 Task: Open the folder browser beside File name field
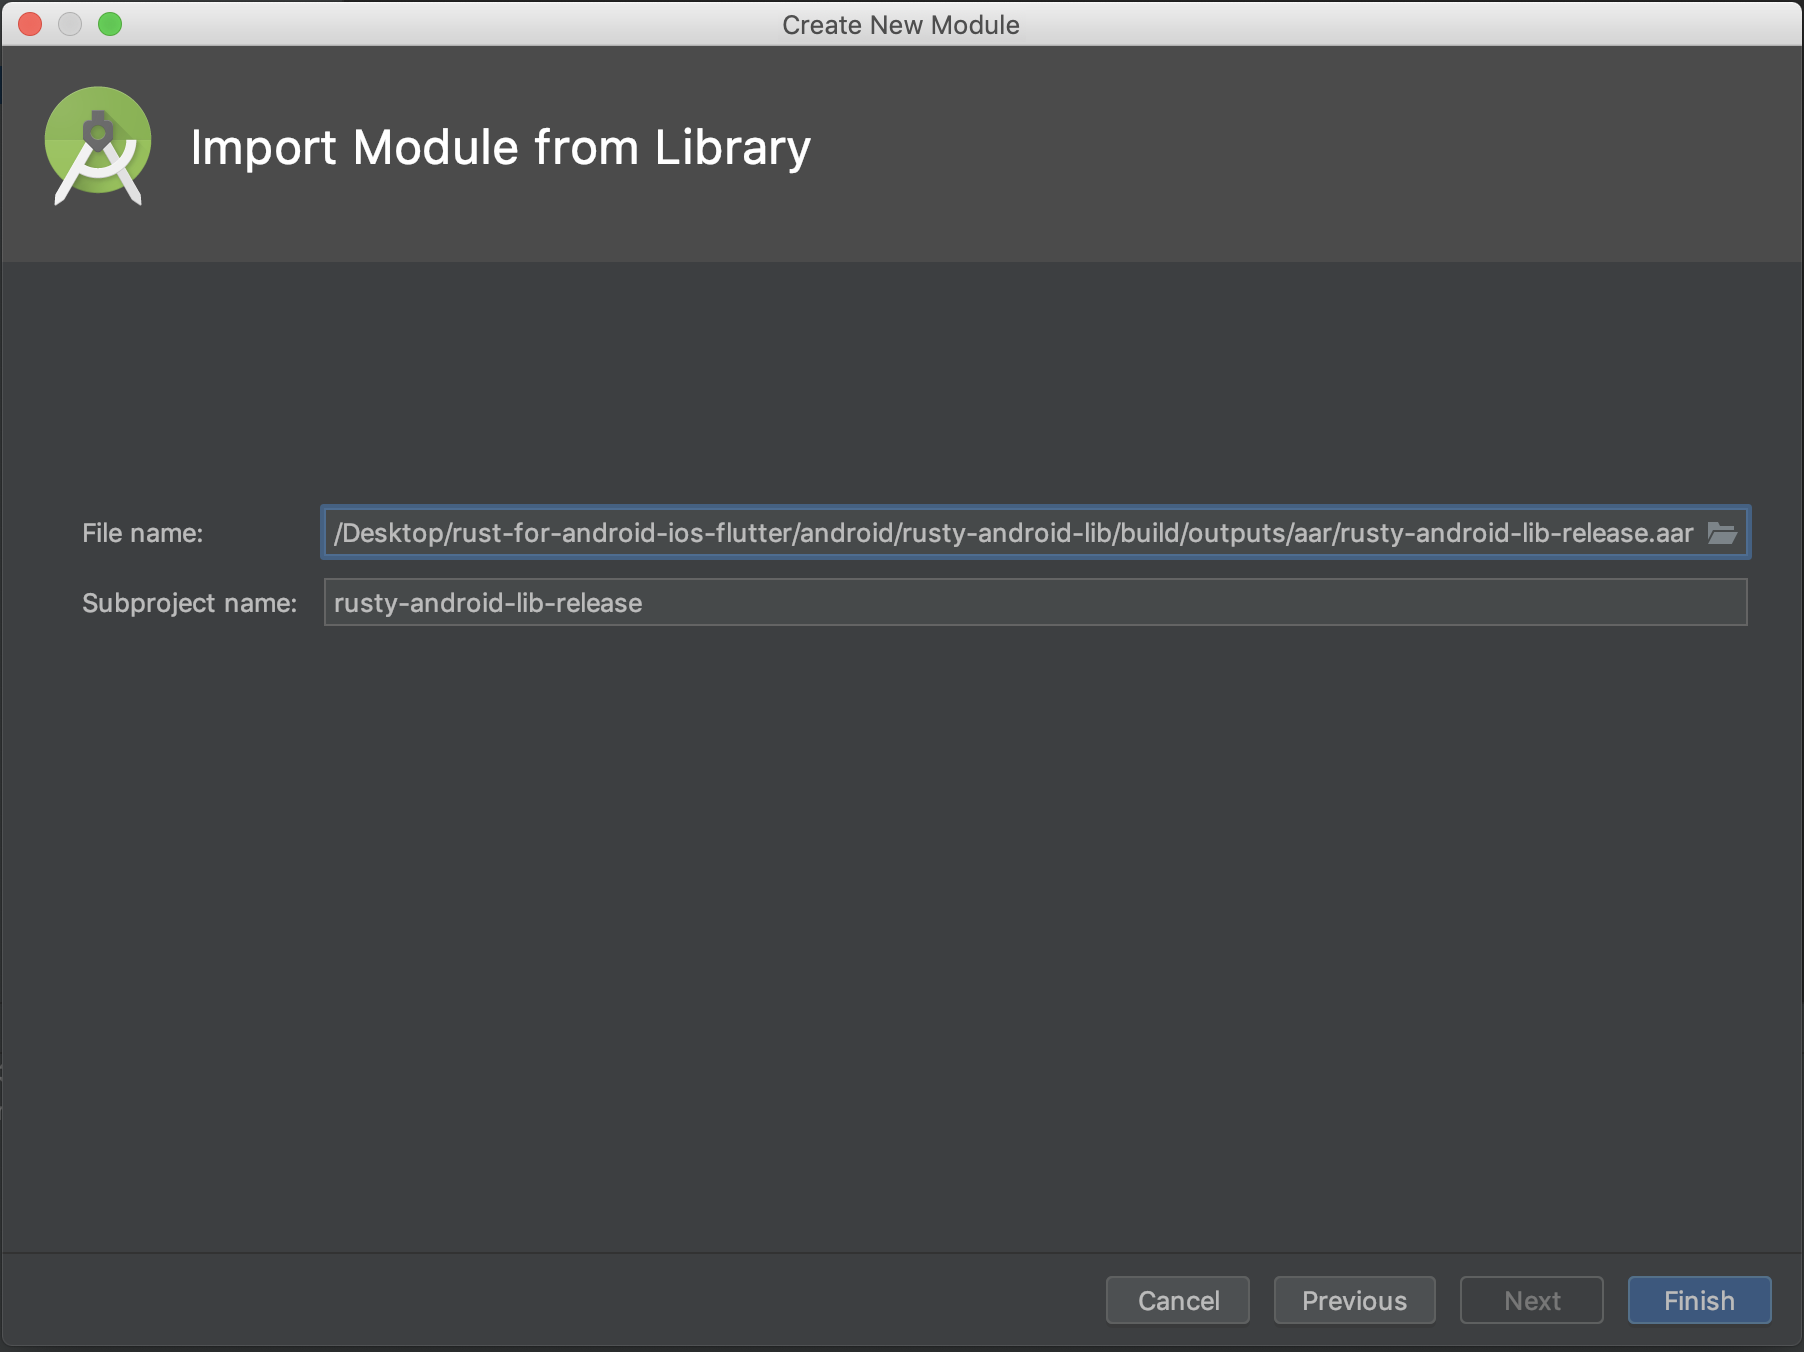pos(1723,533)
